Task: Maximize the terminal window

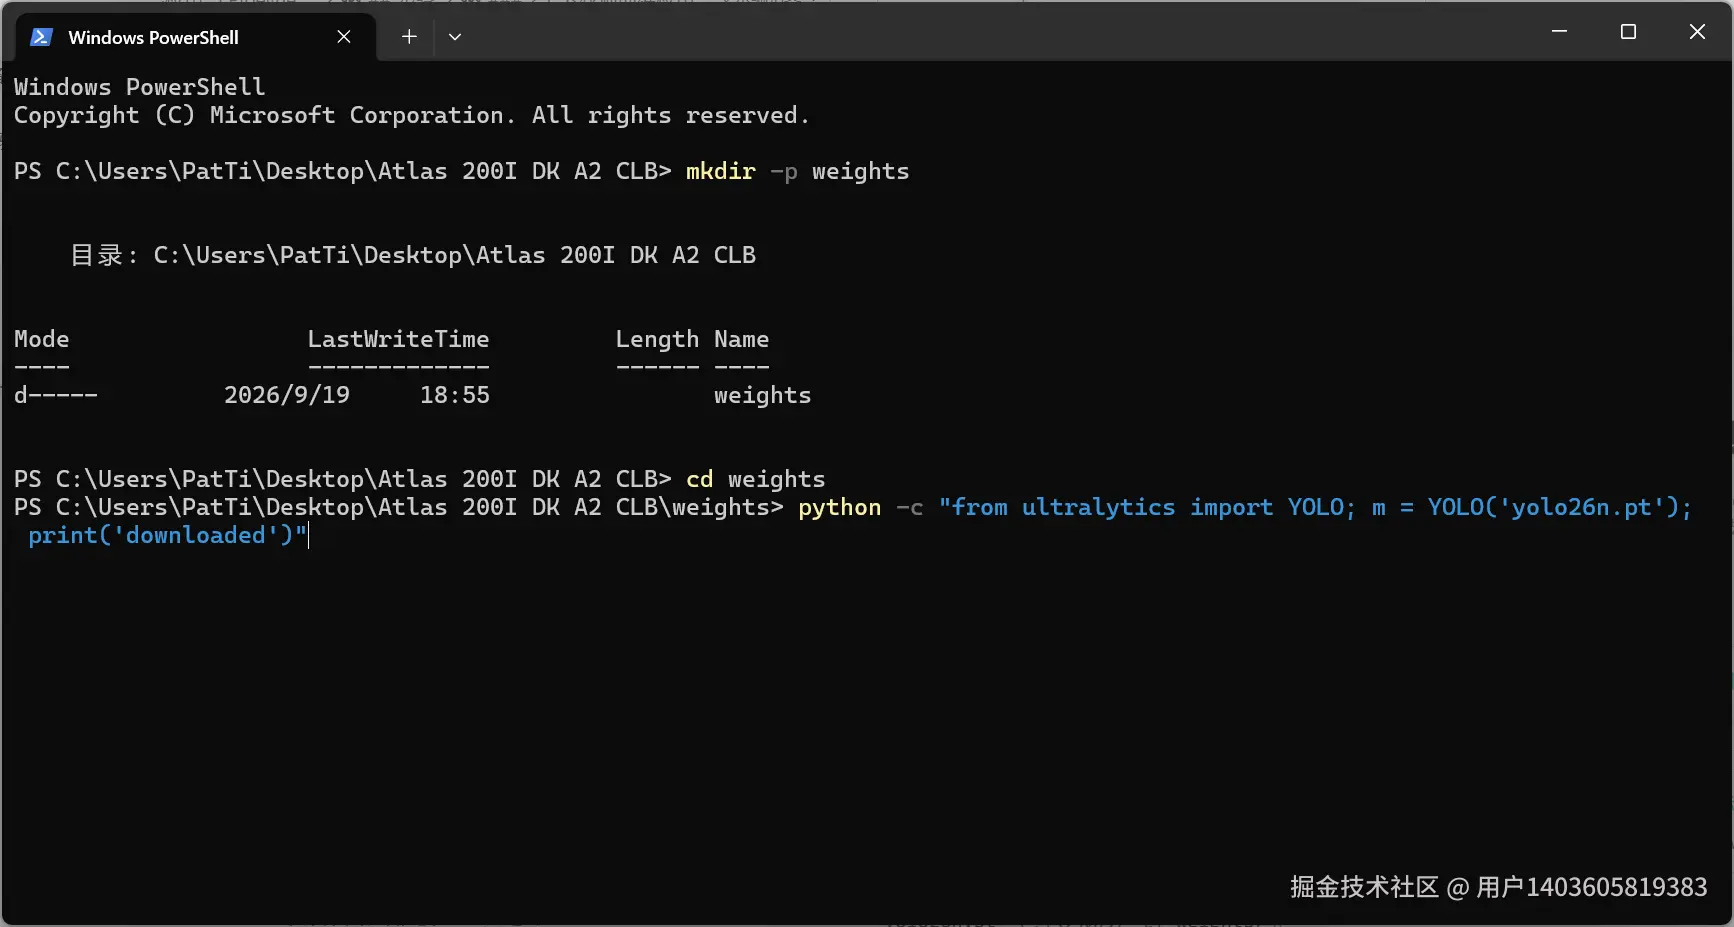Action: (x=1628, y=32)
